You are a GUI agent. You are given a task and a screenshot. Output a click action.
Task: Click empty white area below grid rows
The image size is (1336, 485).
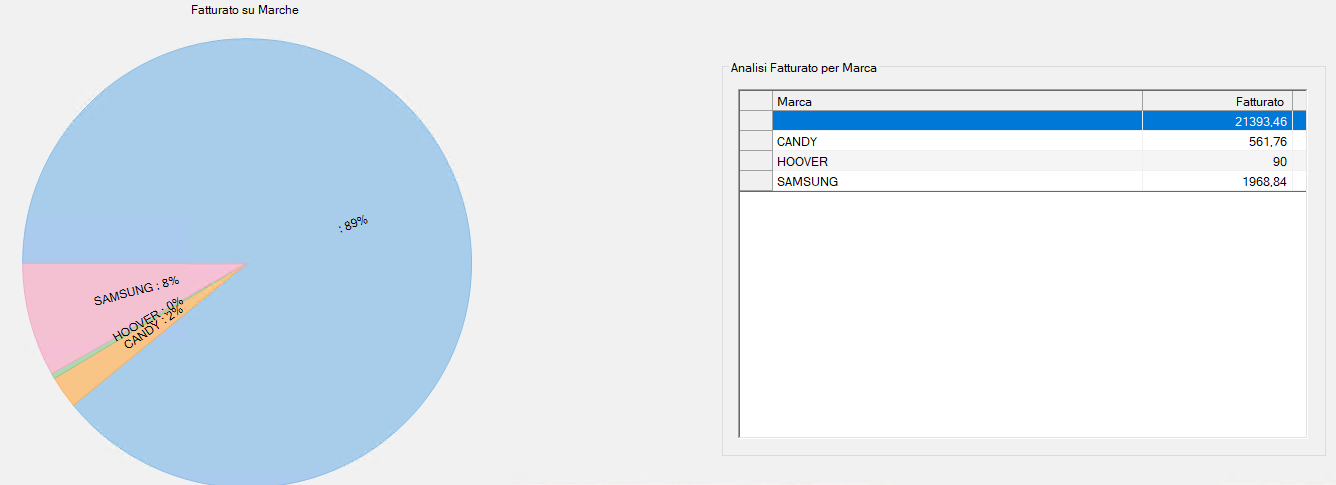coord(1020,320)
